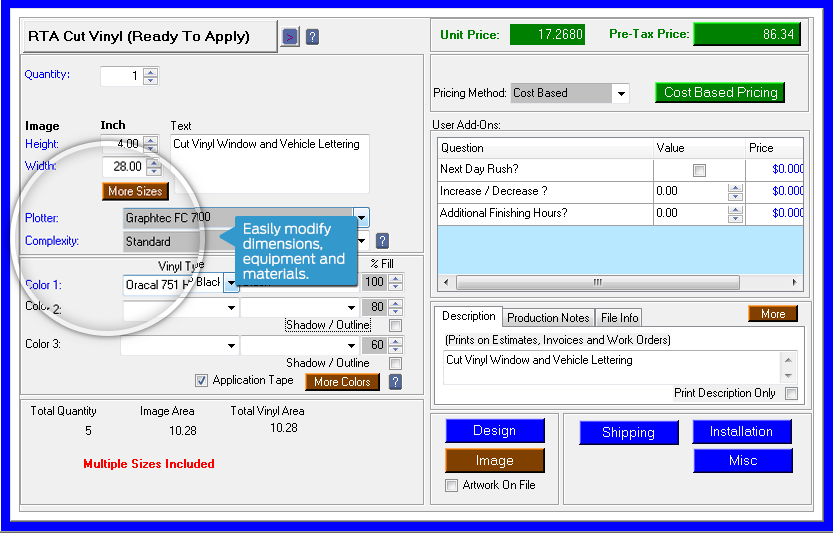Click the help icon beside More Colors
833x533 pixels.
coord(395,382)
